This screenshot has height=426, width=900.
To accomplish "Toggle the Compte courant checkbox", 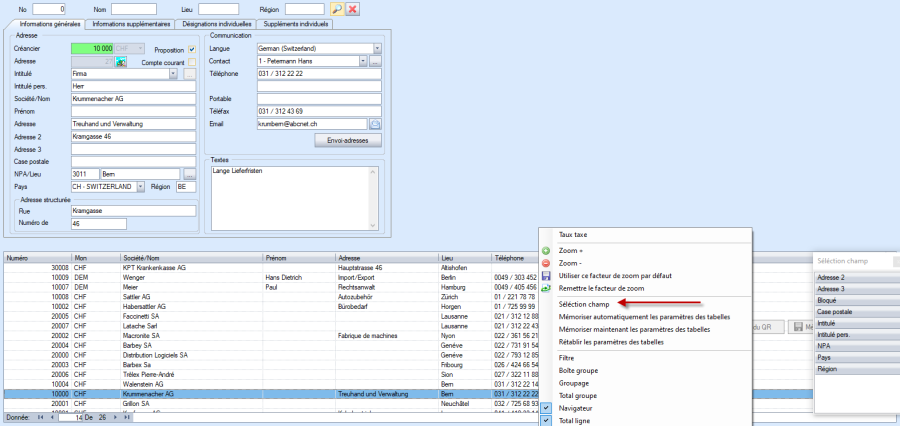I will click(192, 62).
